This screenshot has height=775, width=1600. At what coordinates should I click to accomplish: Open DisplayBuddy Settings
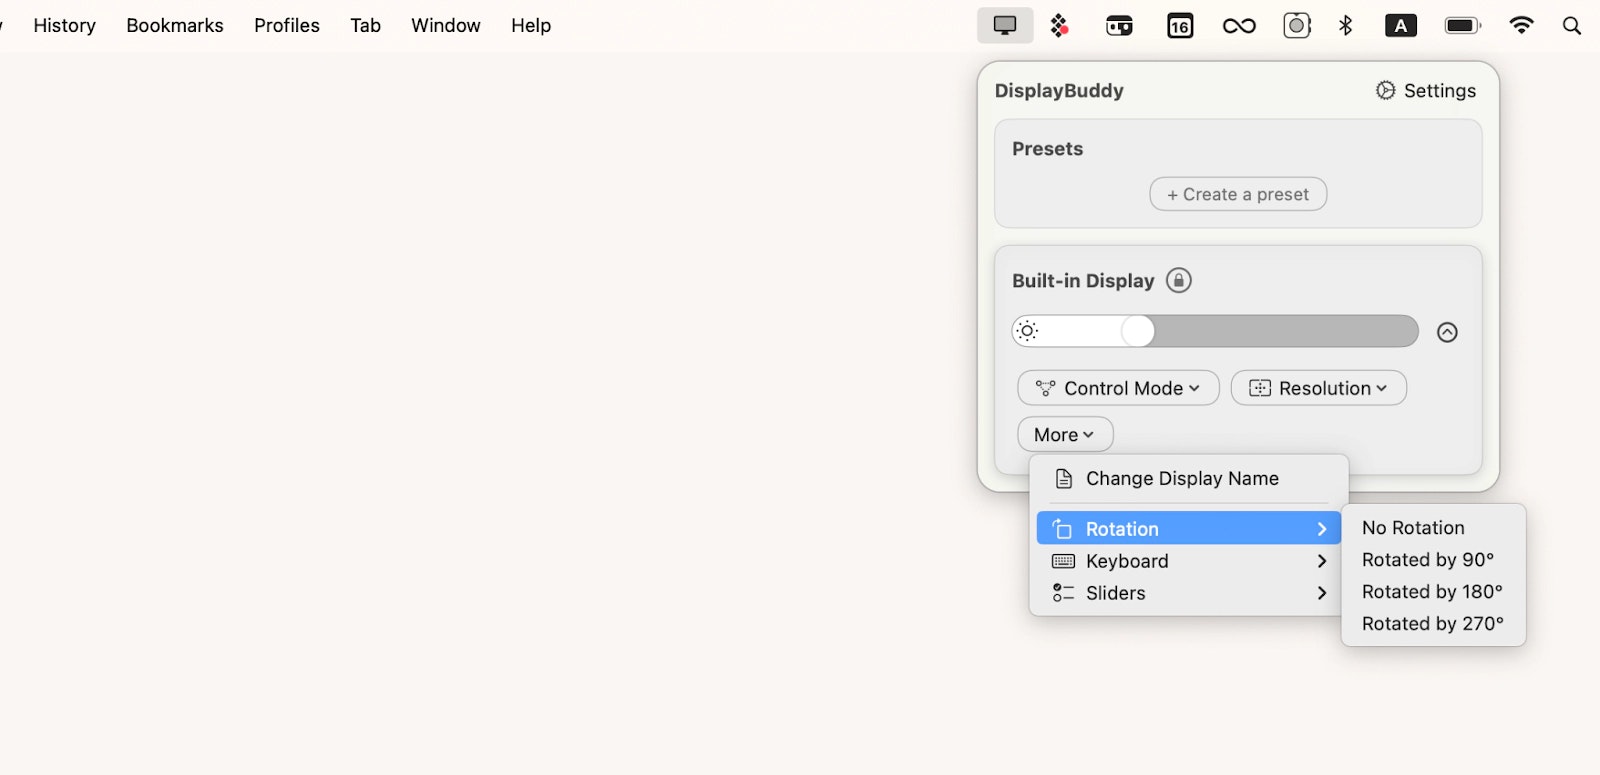pyautogui.click(x=1426, y=90)
